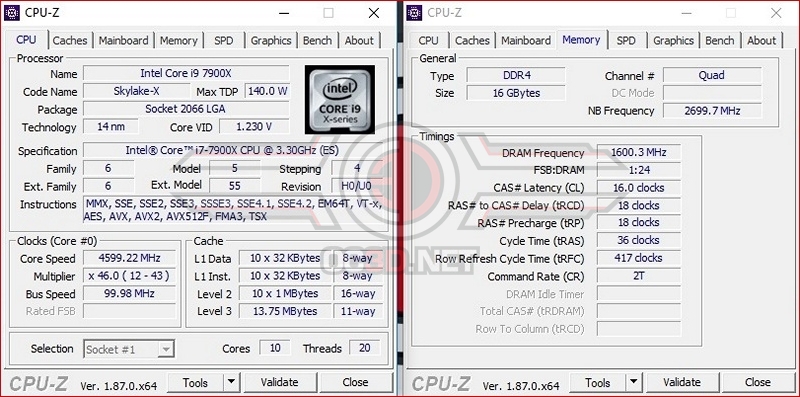Open Caches tab in right CPU-Z window

472,40
